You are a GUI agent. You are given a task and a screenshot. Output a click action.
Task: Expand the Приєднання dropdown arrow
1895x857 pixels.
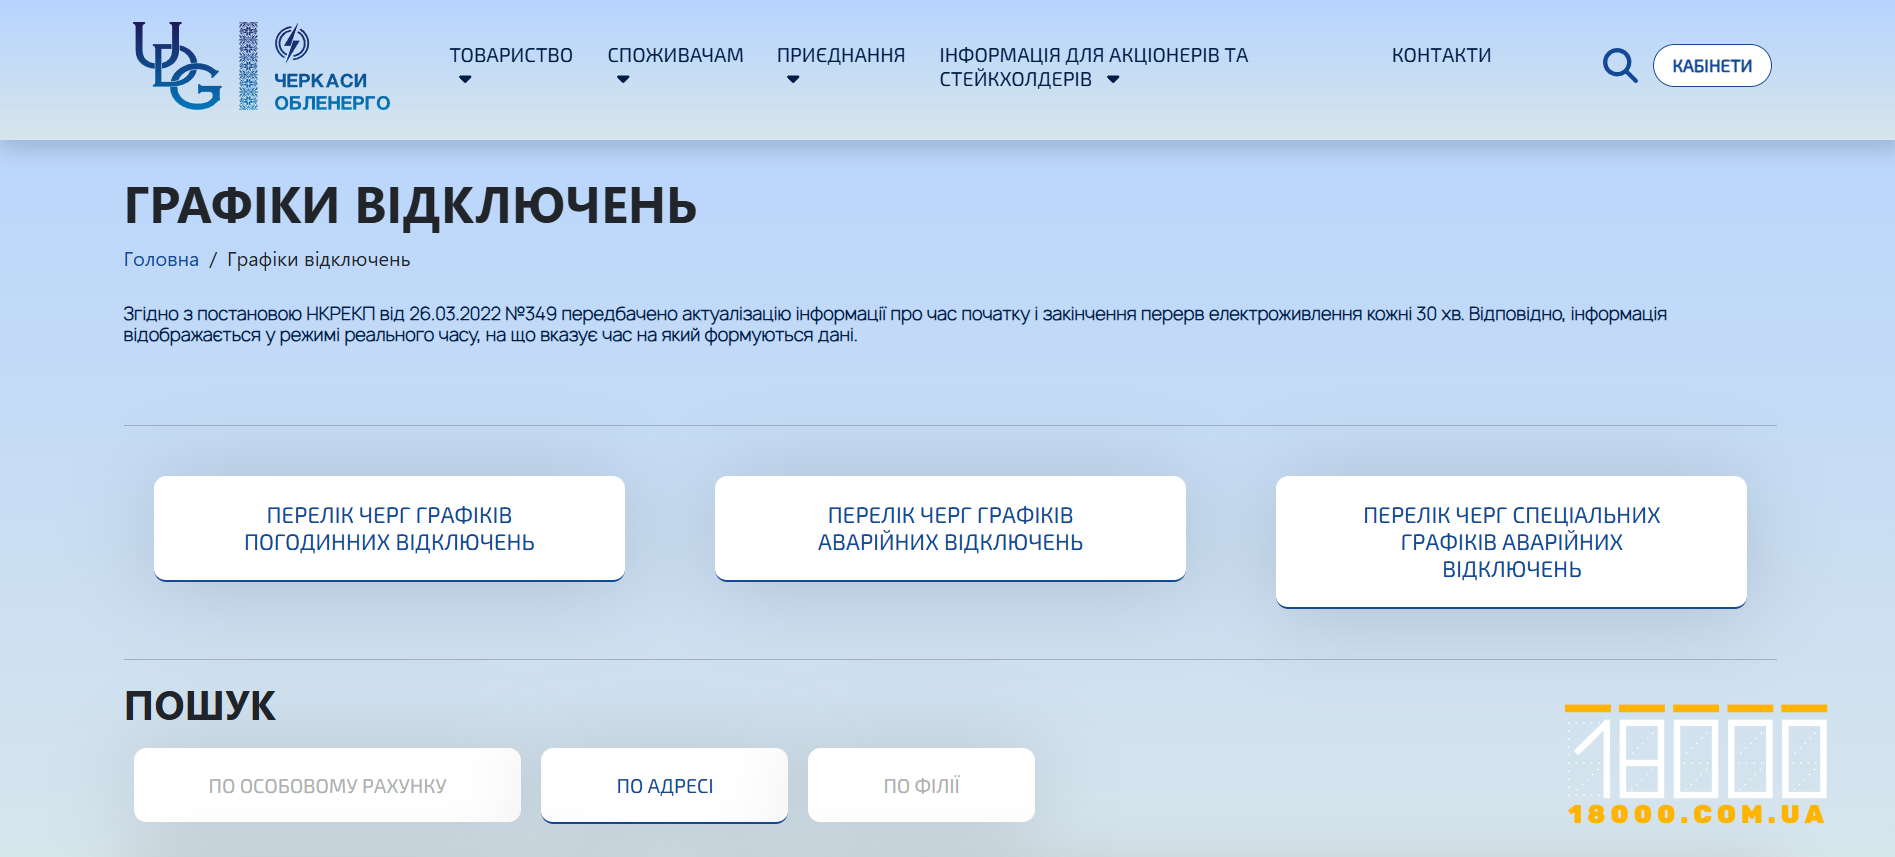tap(793, 80)
